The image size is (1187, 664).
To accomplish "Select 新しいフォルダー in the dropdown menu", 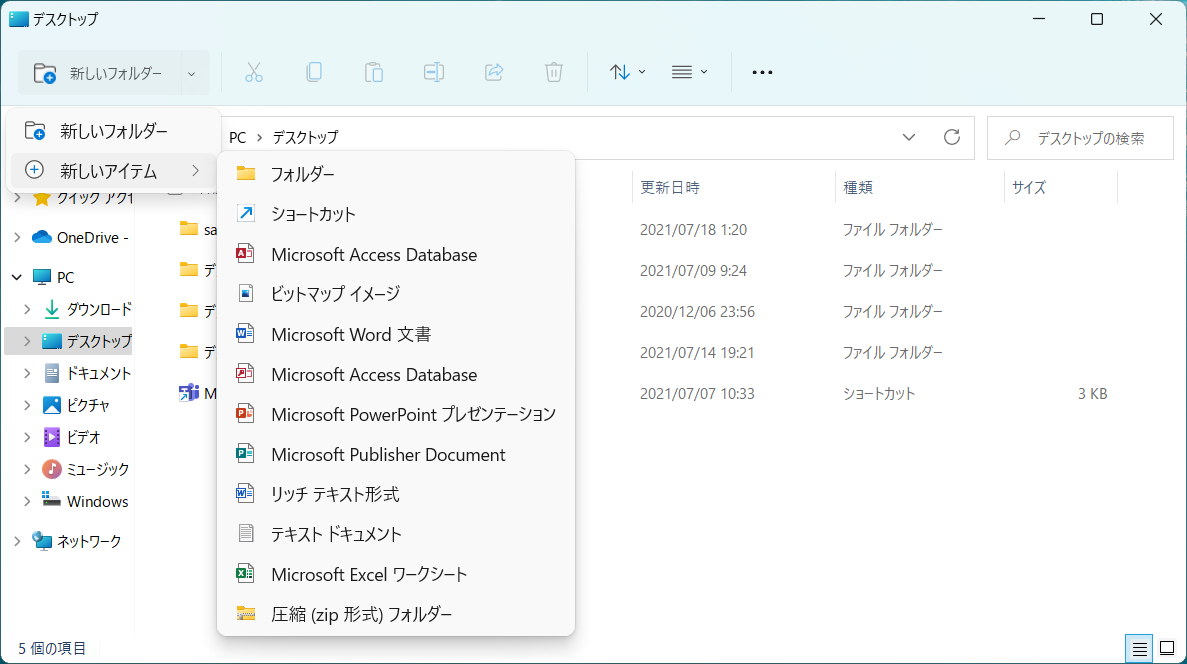I will [114, 131].
